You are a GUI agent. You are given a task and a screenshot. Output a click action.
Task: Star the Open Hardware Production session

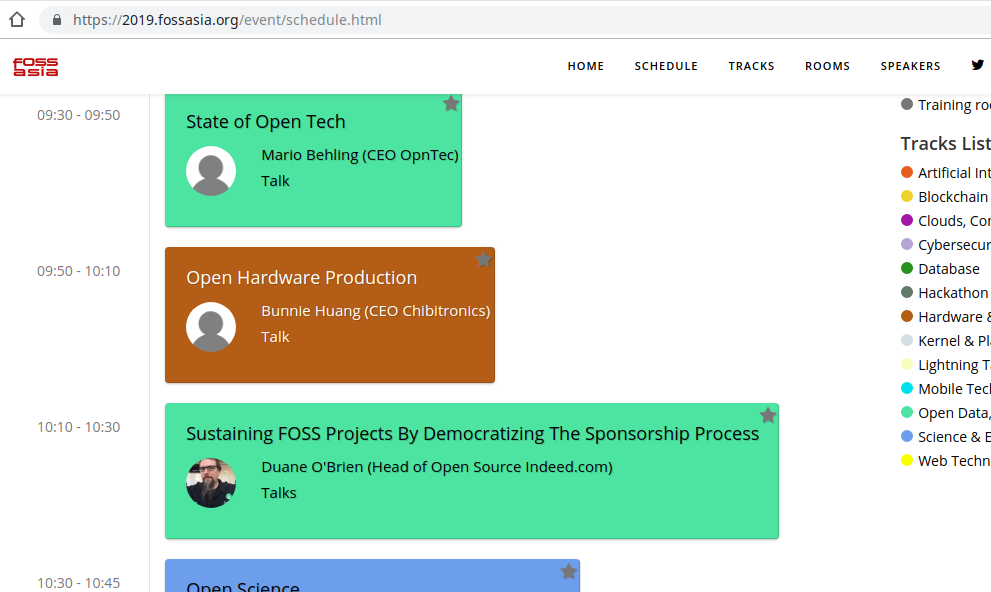point(483,259)
